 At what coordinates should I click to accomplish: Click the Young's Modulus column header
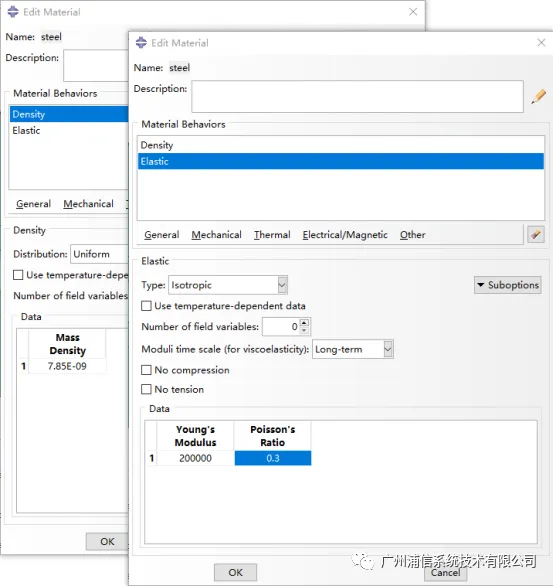tap(195, 436)
